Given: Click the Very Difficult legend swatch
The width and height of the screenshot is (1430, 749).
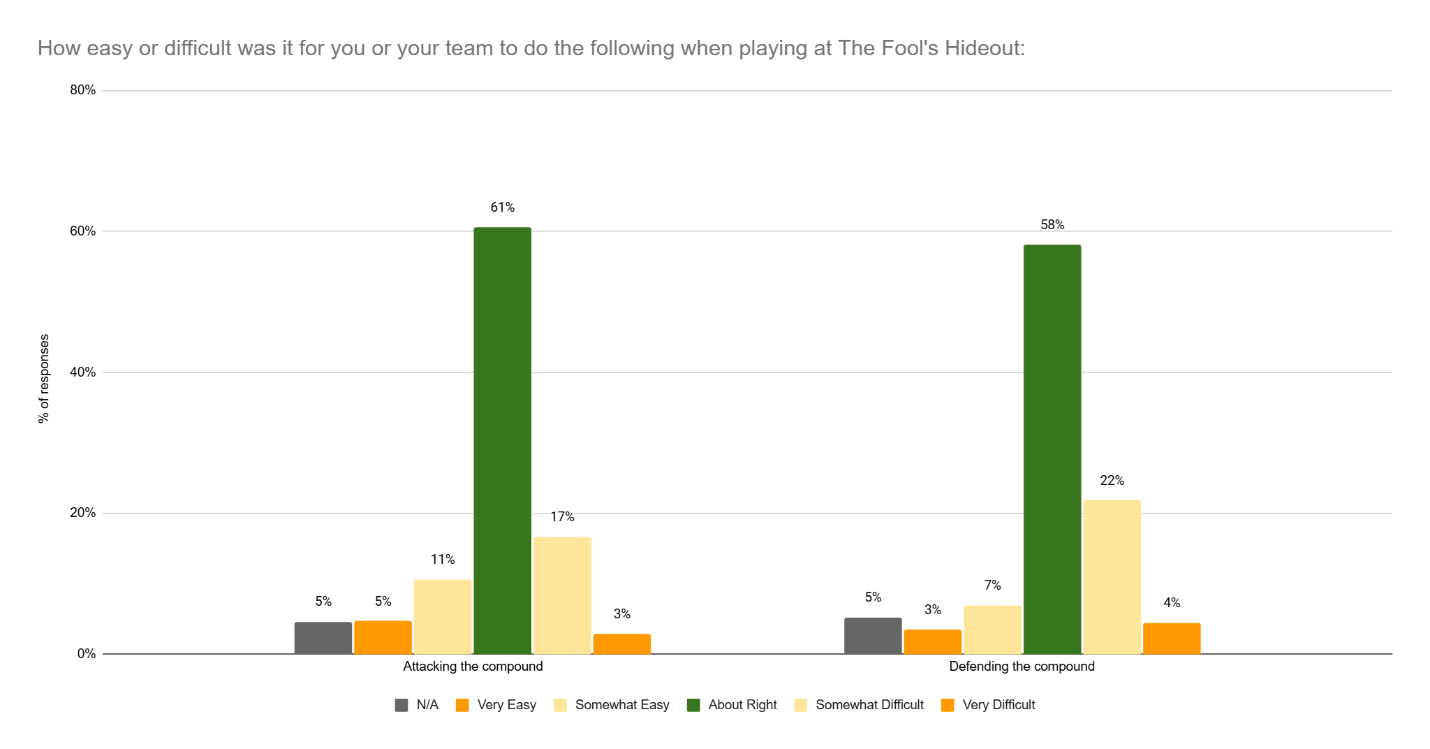Looking at the screenshot, I should [x=947, y=705].
